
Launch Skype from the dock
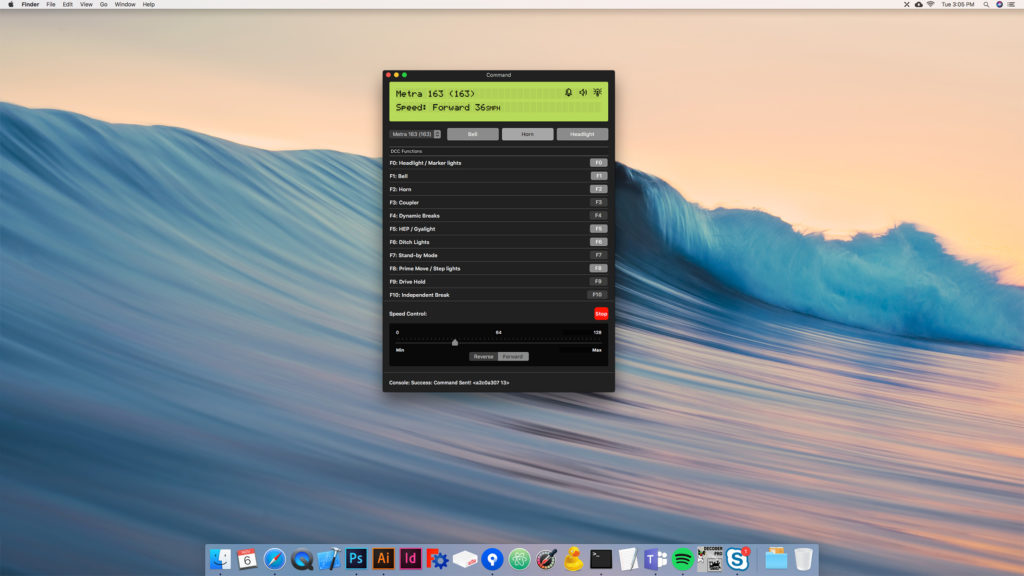tap(738, 560)
